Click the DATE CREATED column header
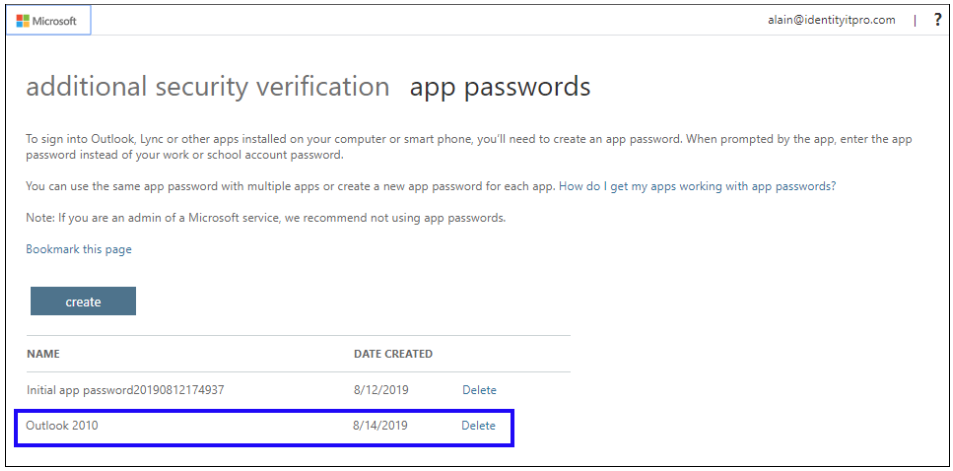The height and width of the screenshot is (471, 953). pos(393,354)
